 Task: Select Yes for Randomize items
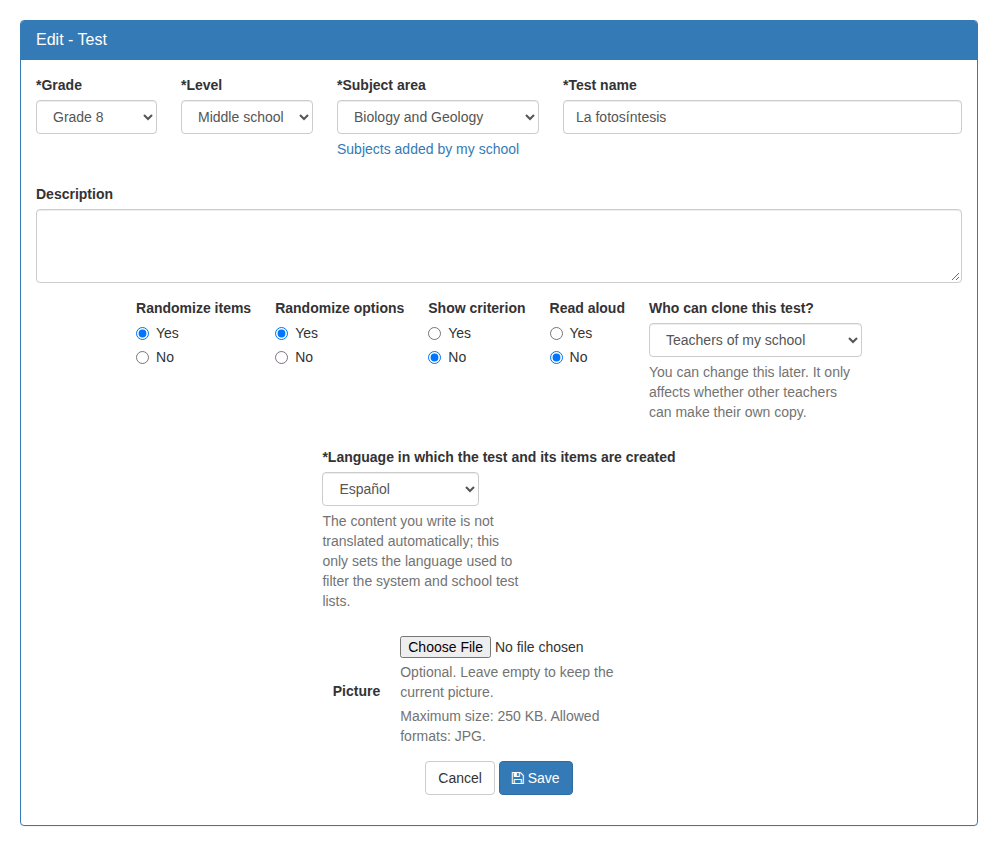pos(143,333)
